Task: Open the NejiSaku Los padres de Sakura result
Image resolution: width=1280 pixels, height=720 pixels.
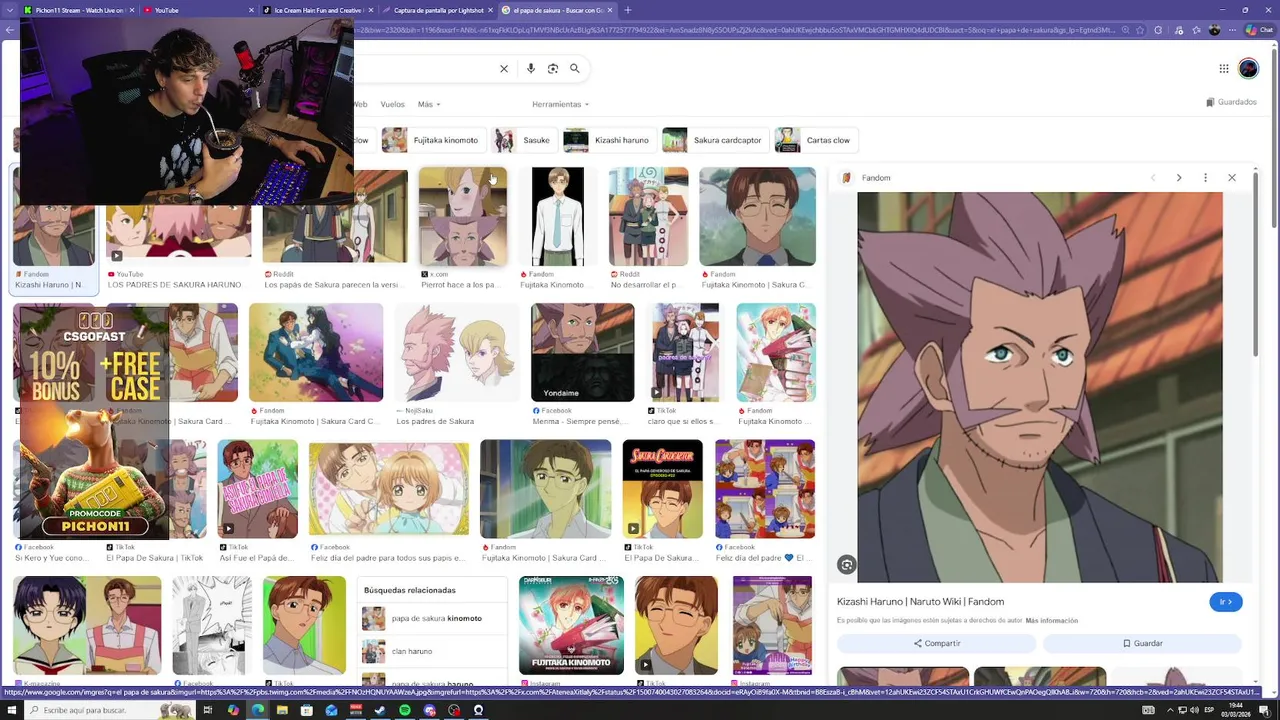Action: point(457,353)
